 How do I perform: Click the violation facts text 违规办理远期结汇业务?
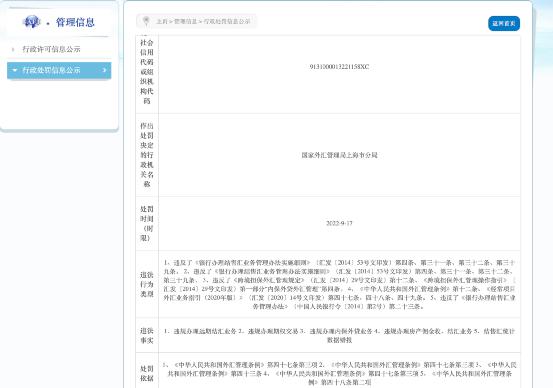coord(339,335)
